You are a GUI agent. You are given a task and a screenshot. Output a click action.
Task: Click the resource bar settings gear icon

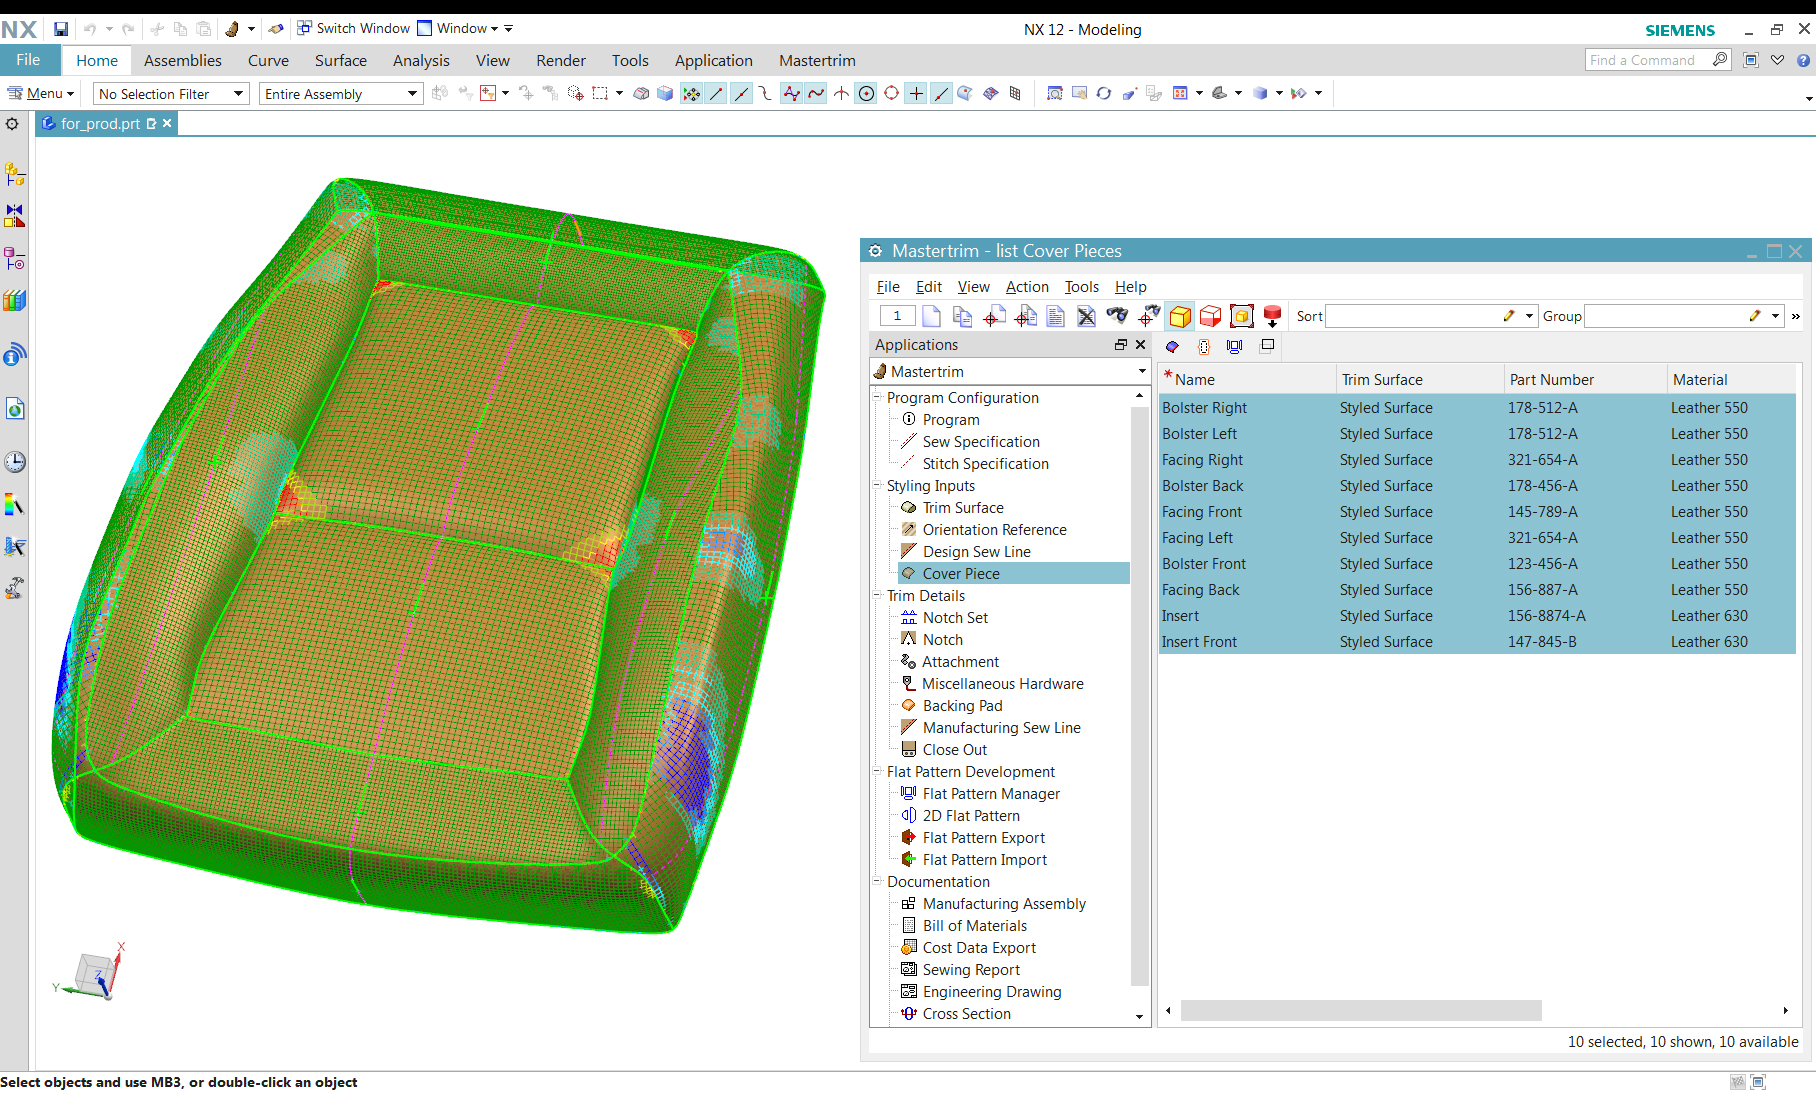pyautogui.click(x=12, y=124)
